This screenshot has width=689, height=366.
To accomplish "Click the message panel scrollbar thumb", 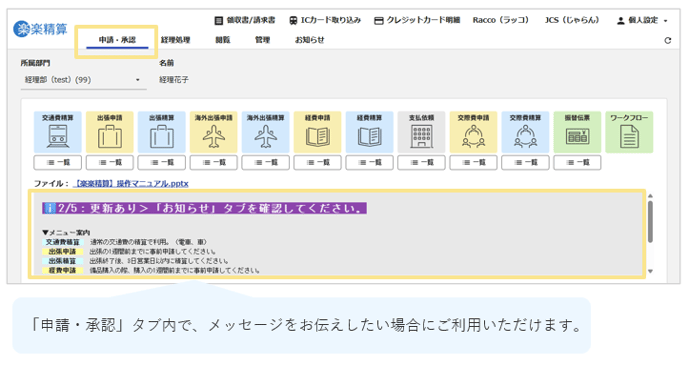I will (650, 221).
